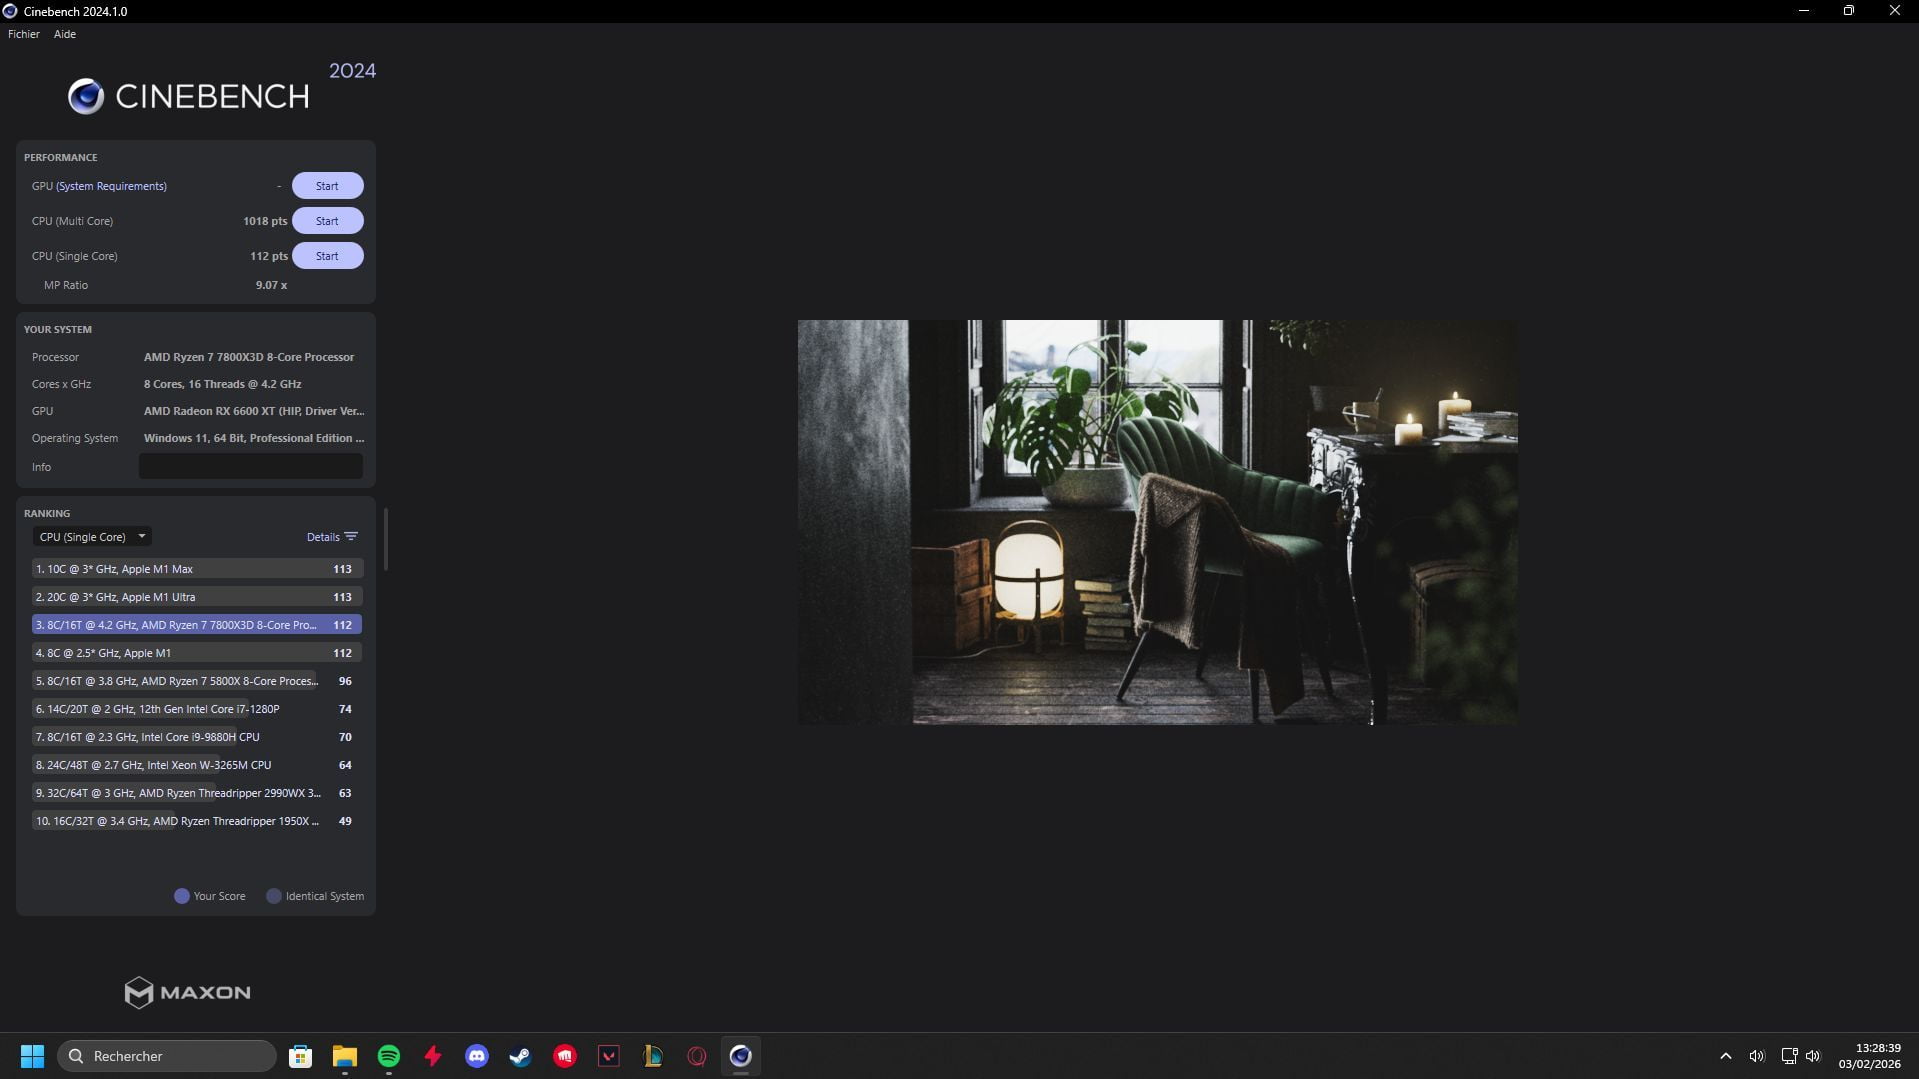Start the CPU Multi Core test
The image size is (1919, 1079).
tap(327, 221)
